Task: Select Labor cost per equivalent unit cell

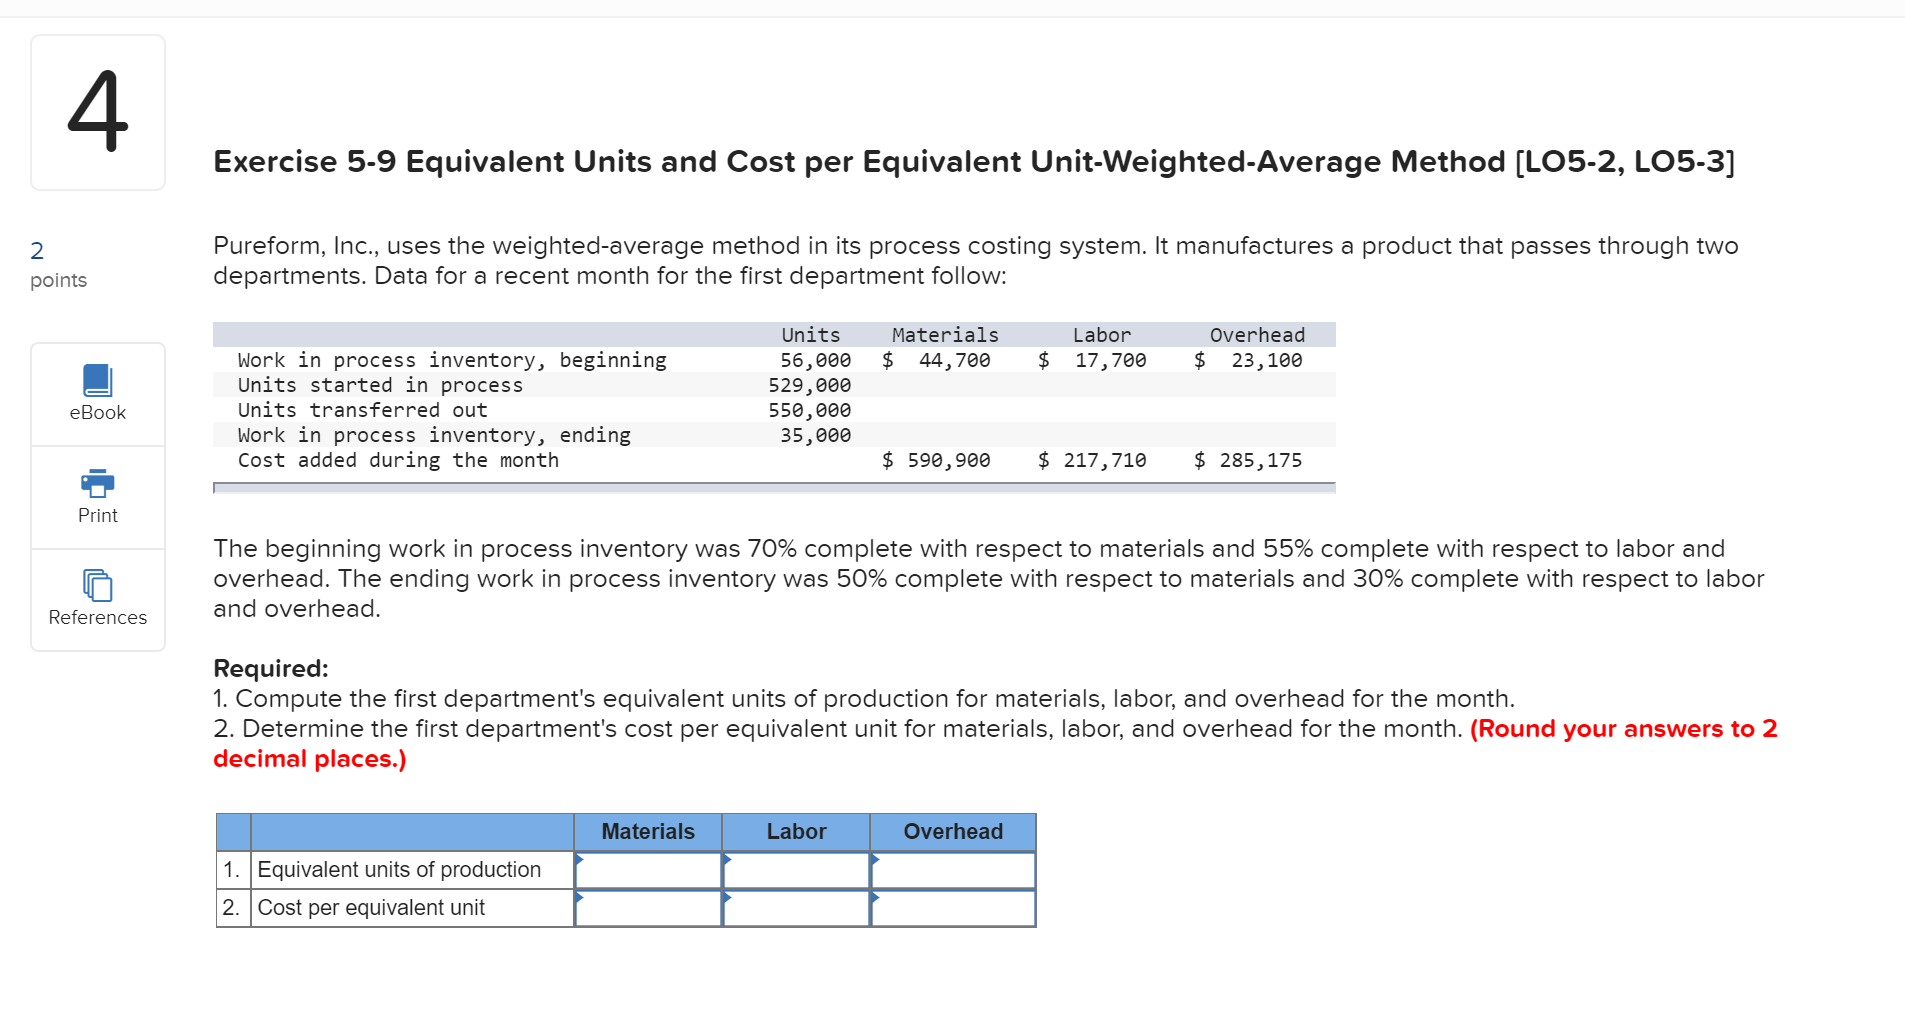Action: point(796,908)
